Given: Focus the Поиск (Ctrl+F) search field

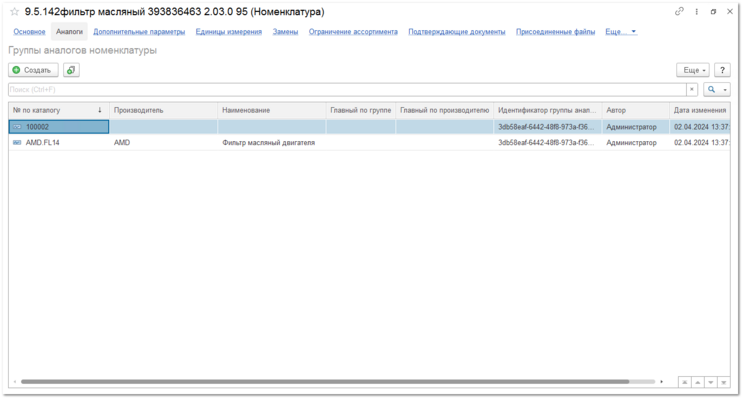Looking at the screenshot, I should (x=347, y=89).
